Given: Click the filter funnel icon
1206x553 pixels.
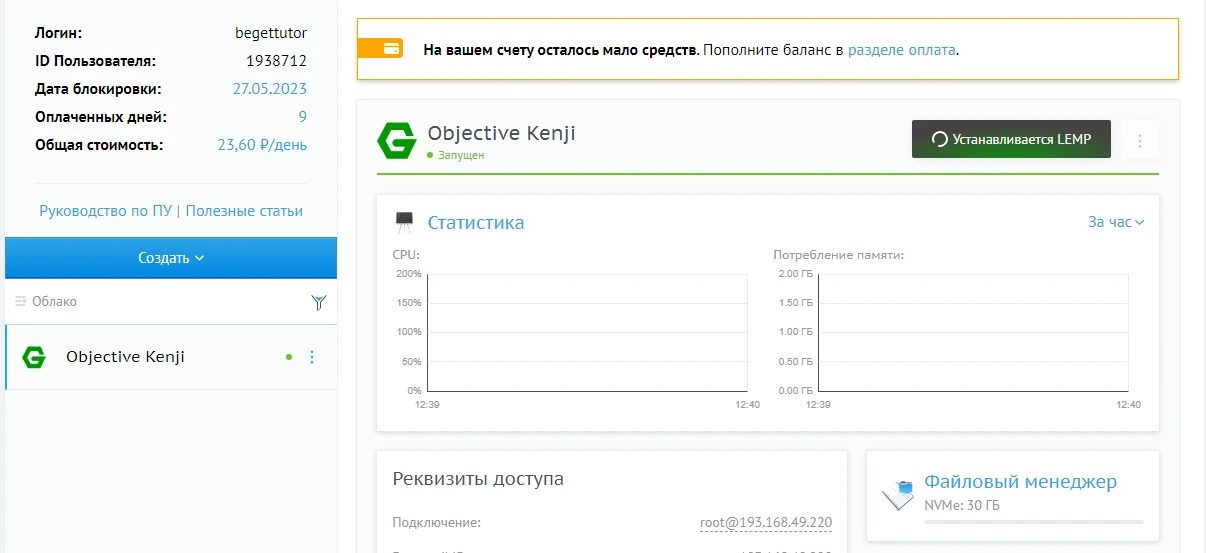Looking at the screenshot, I should pyautogui.click(x=319, y=302).
